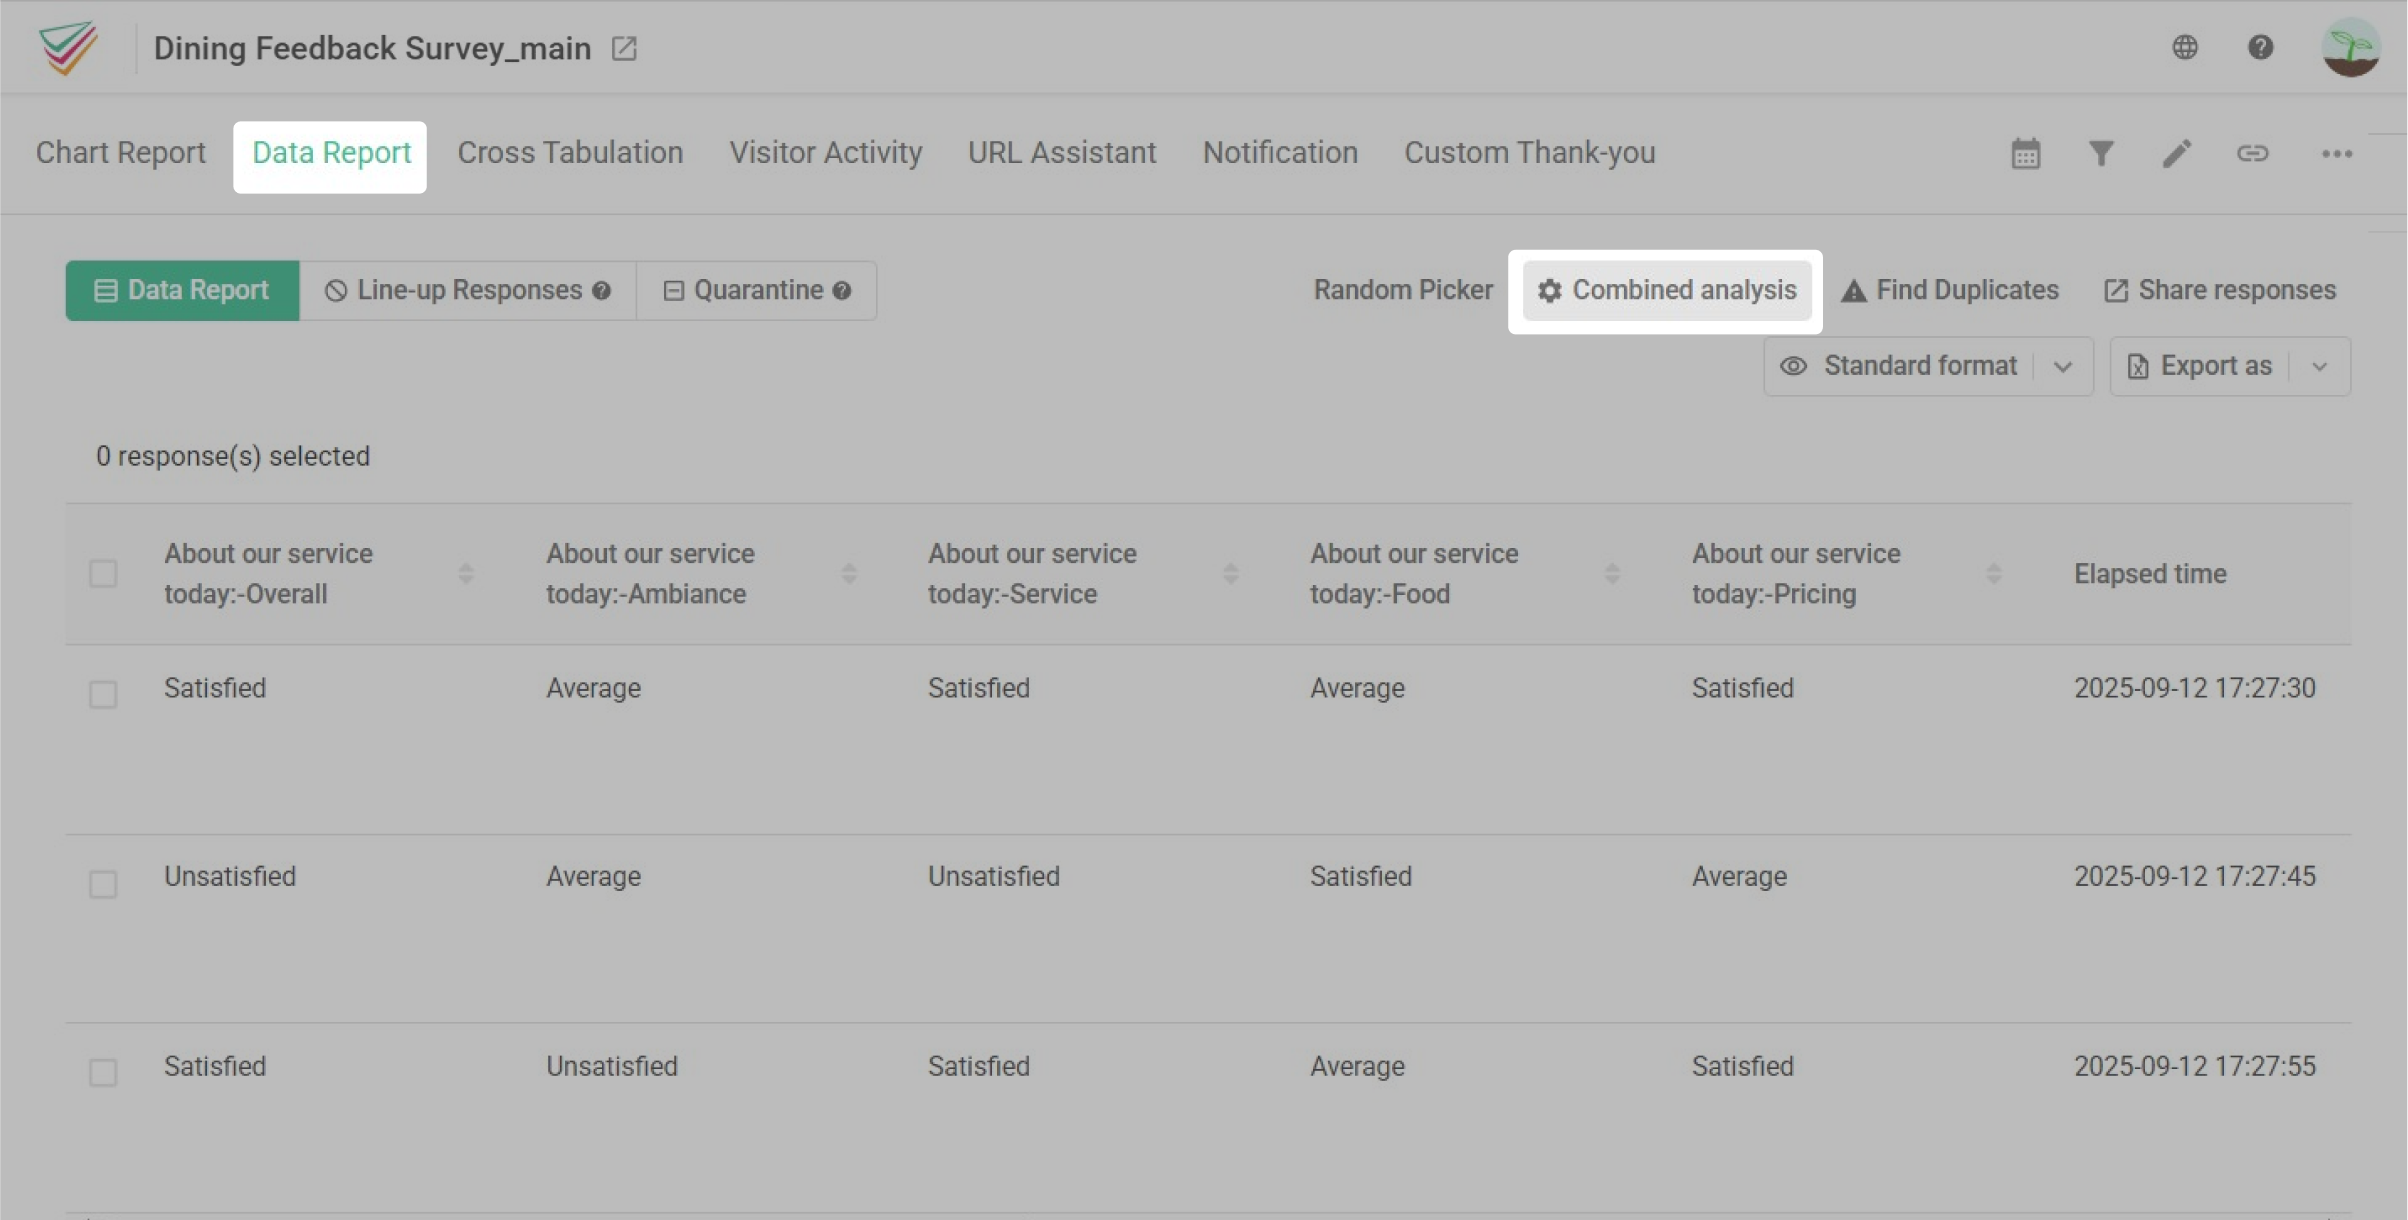2408x1220 pixels.
Task: Switch to the Quarantine view
Action: [757, 290]
